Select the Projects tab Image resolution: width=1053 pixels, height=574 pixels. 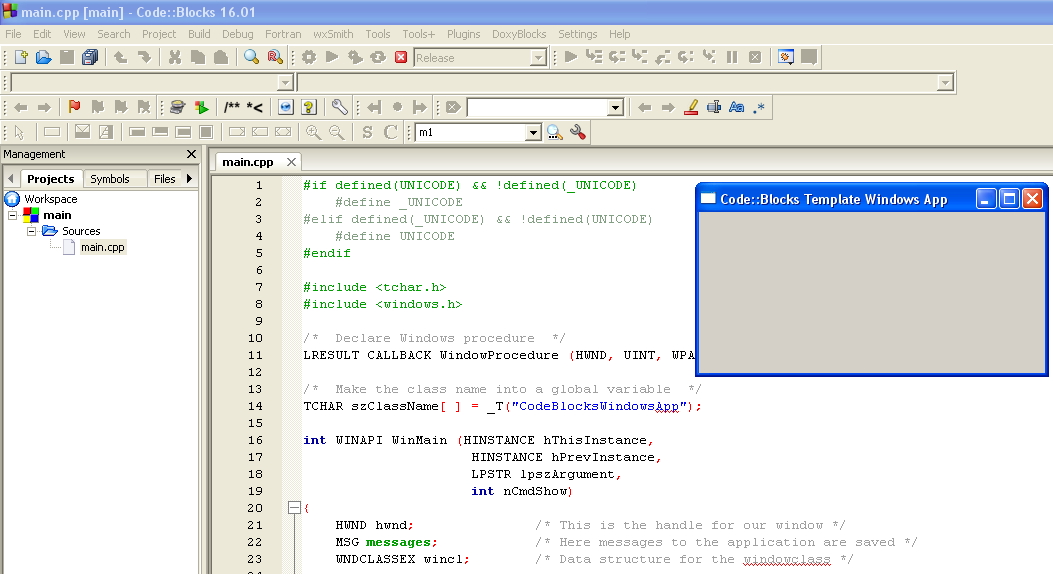click(x=50, y=179)
